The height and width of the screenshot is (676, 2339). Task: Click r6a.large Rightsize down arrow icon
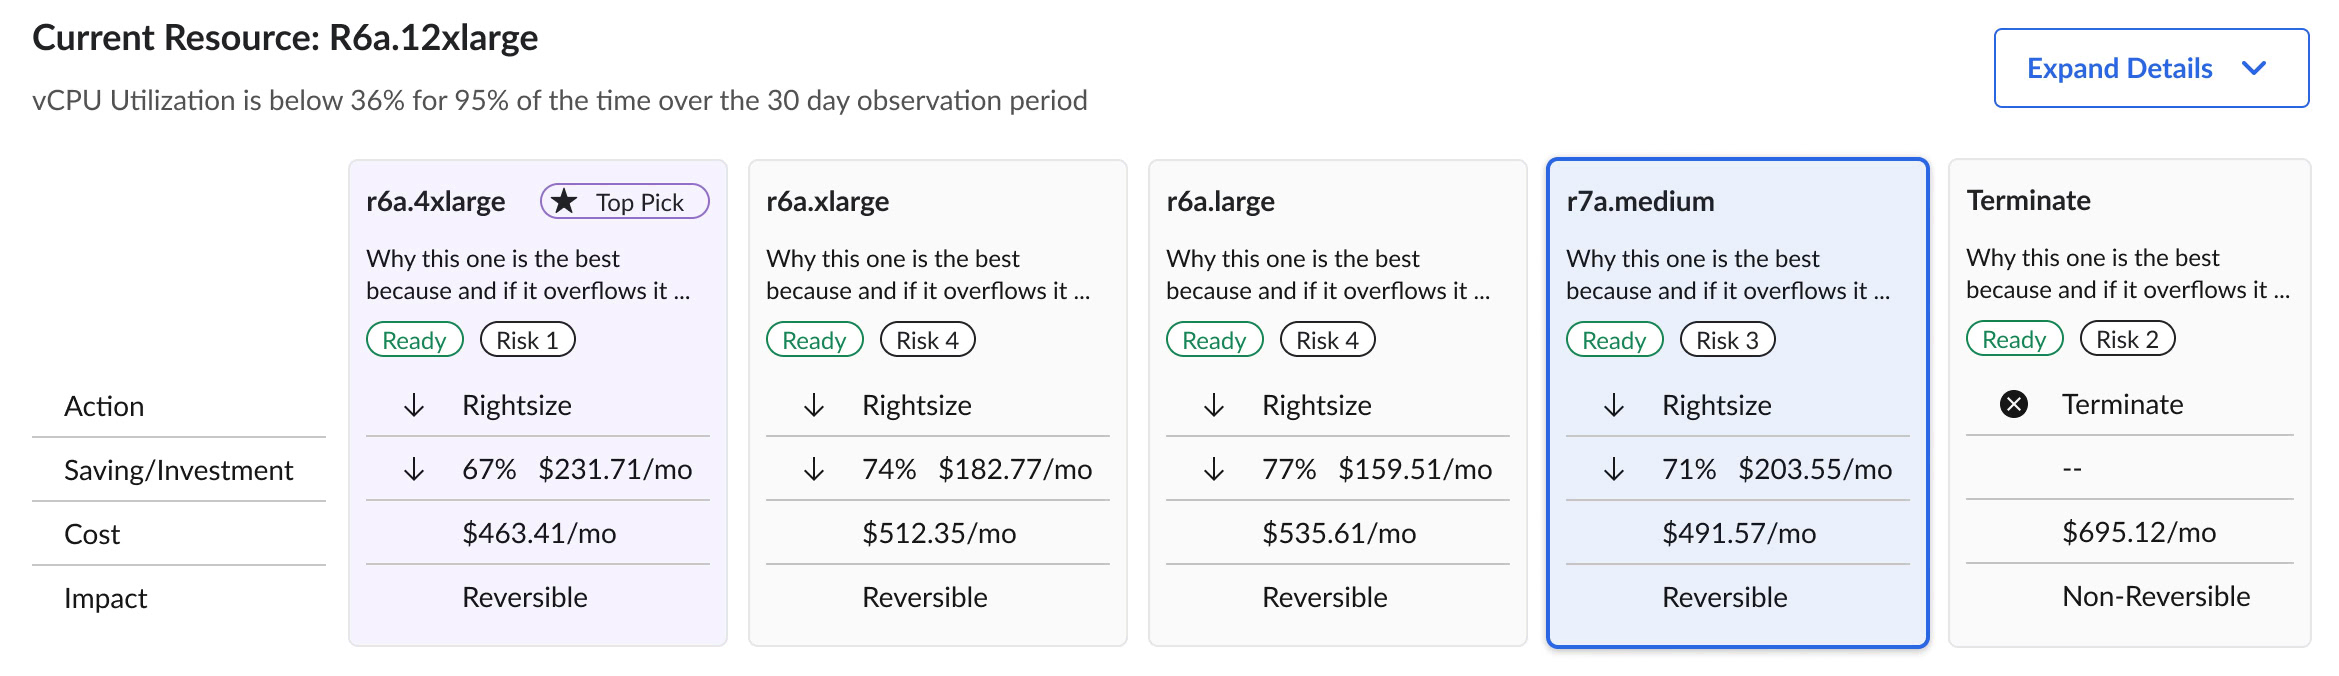tap(1214, 405)
